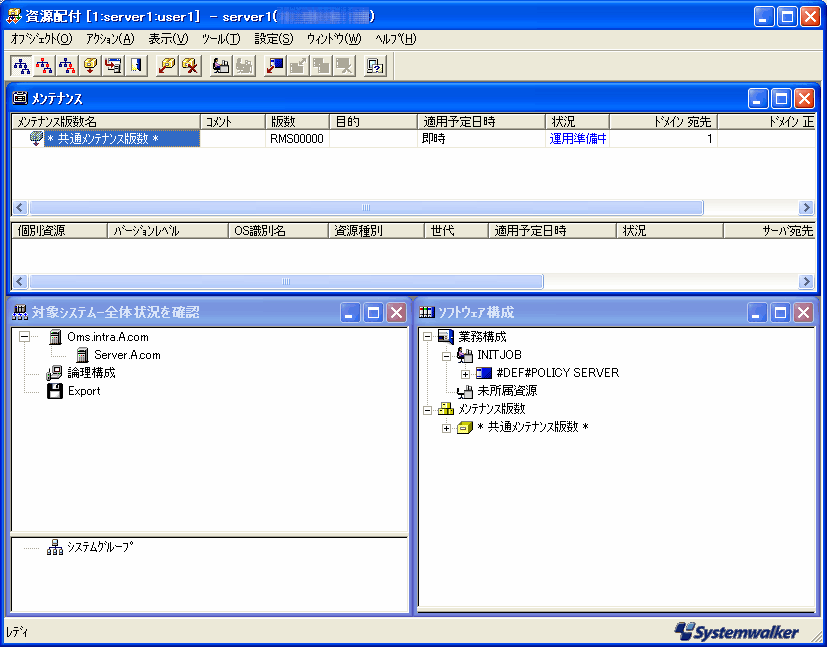This screenshot has width=827, height=647.
Task: Click the blue hierarchy tree toolbar icon
Action: pyautogui.click(x=21, y=66)
